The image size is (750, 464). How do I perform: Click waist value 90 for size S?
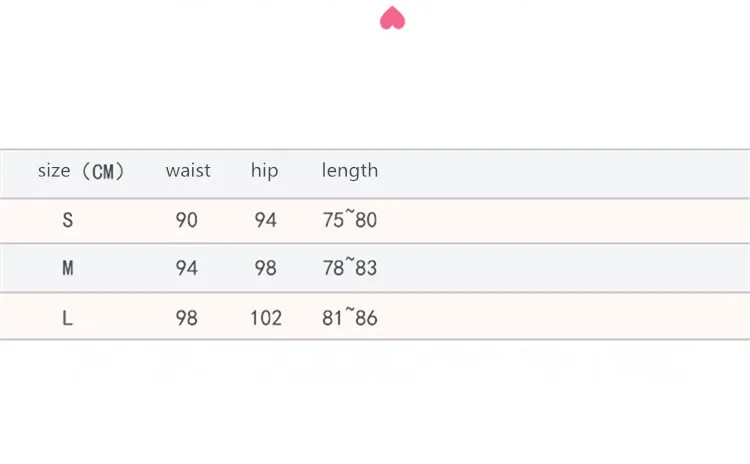187,220
